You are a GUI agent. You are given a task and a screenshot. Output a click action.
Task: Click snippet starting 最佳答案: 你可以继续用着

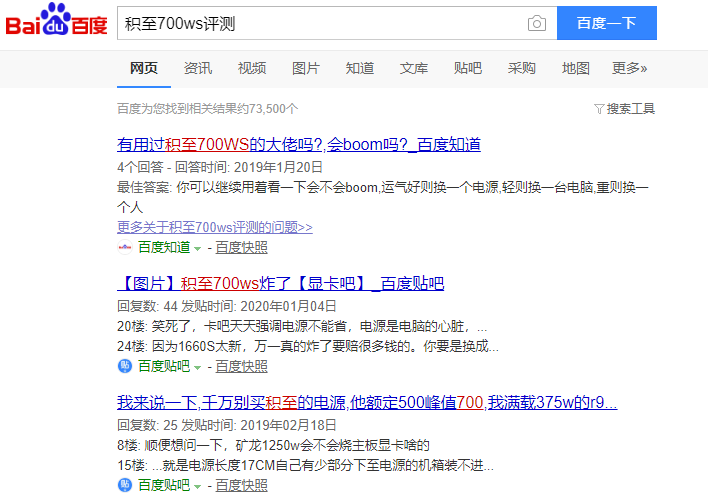pyautogui.click(x=383, y=197)
